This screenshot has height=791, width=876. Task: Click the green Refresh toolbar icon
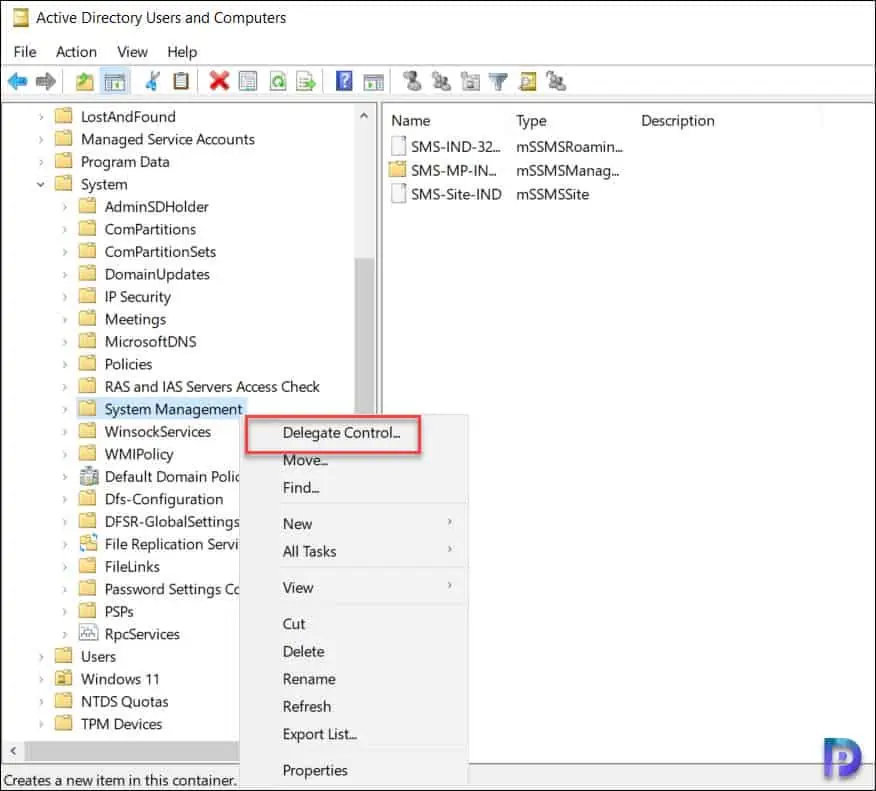tap(278, 82)
